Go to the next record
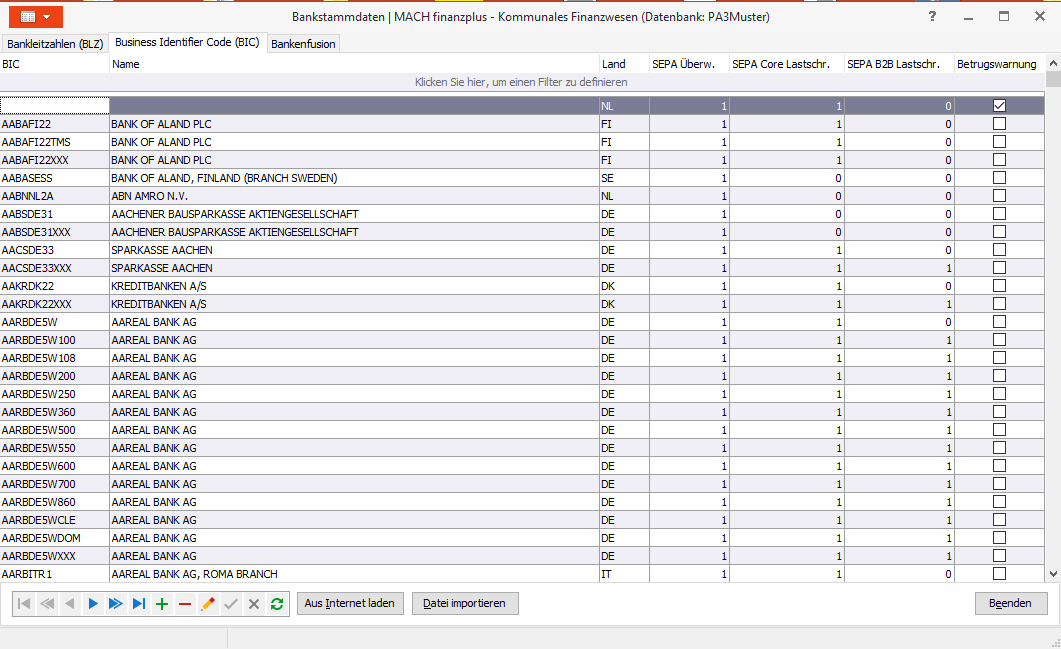Screen dimensions: 1061x649 click(x=93, y=604)
